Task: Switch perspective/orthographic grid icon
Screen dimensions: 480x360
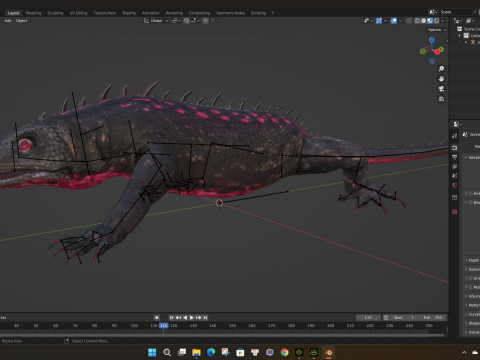Action: (x=441, y=99)
